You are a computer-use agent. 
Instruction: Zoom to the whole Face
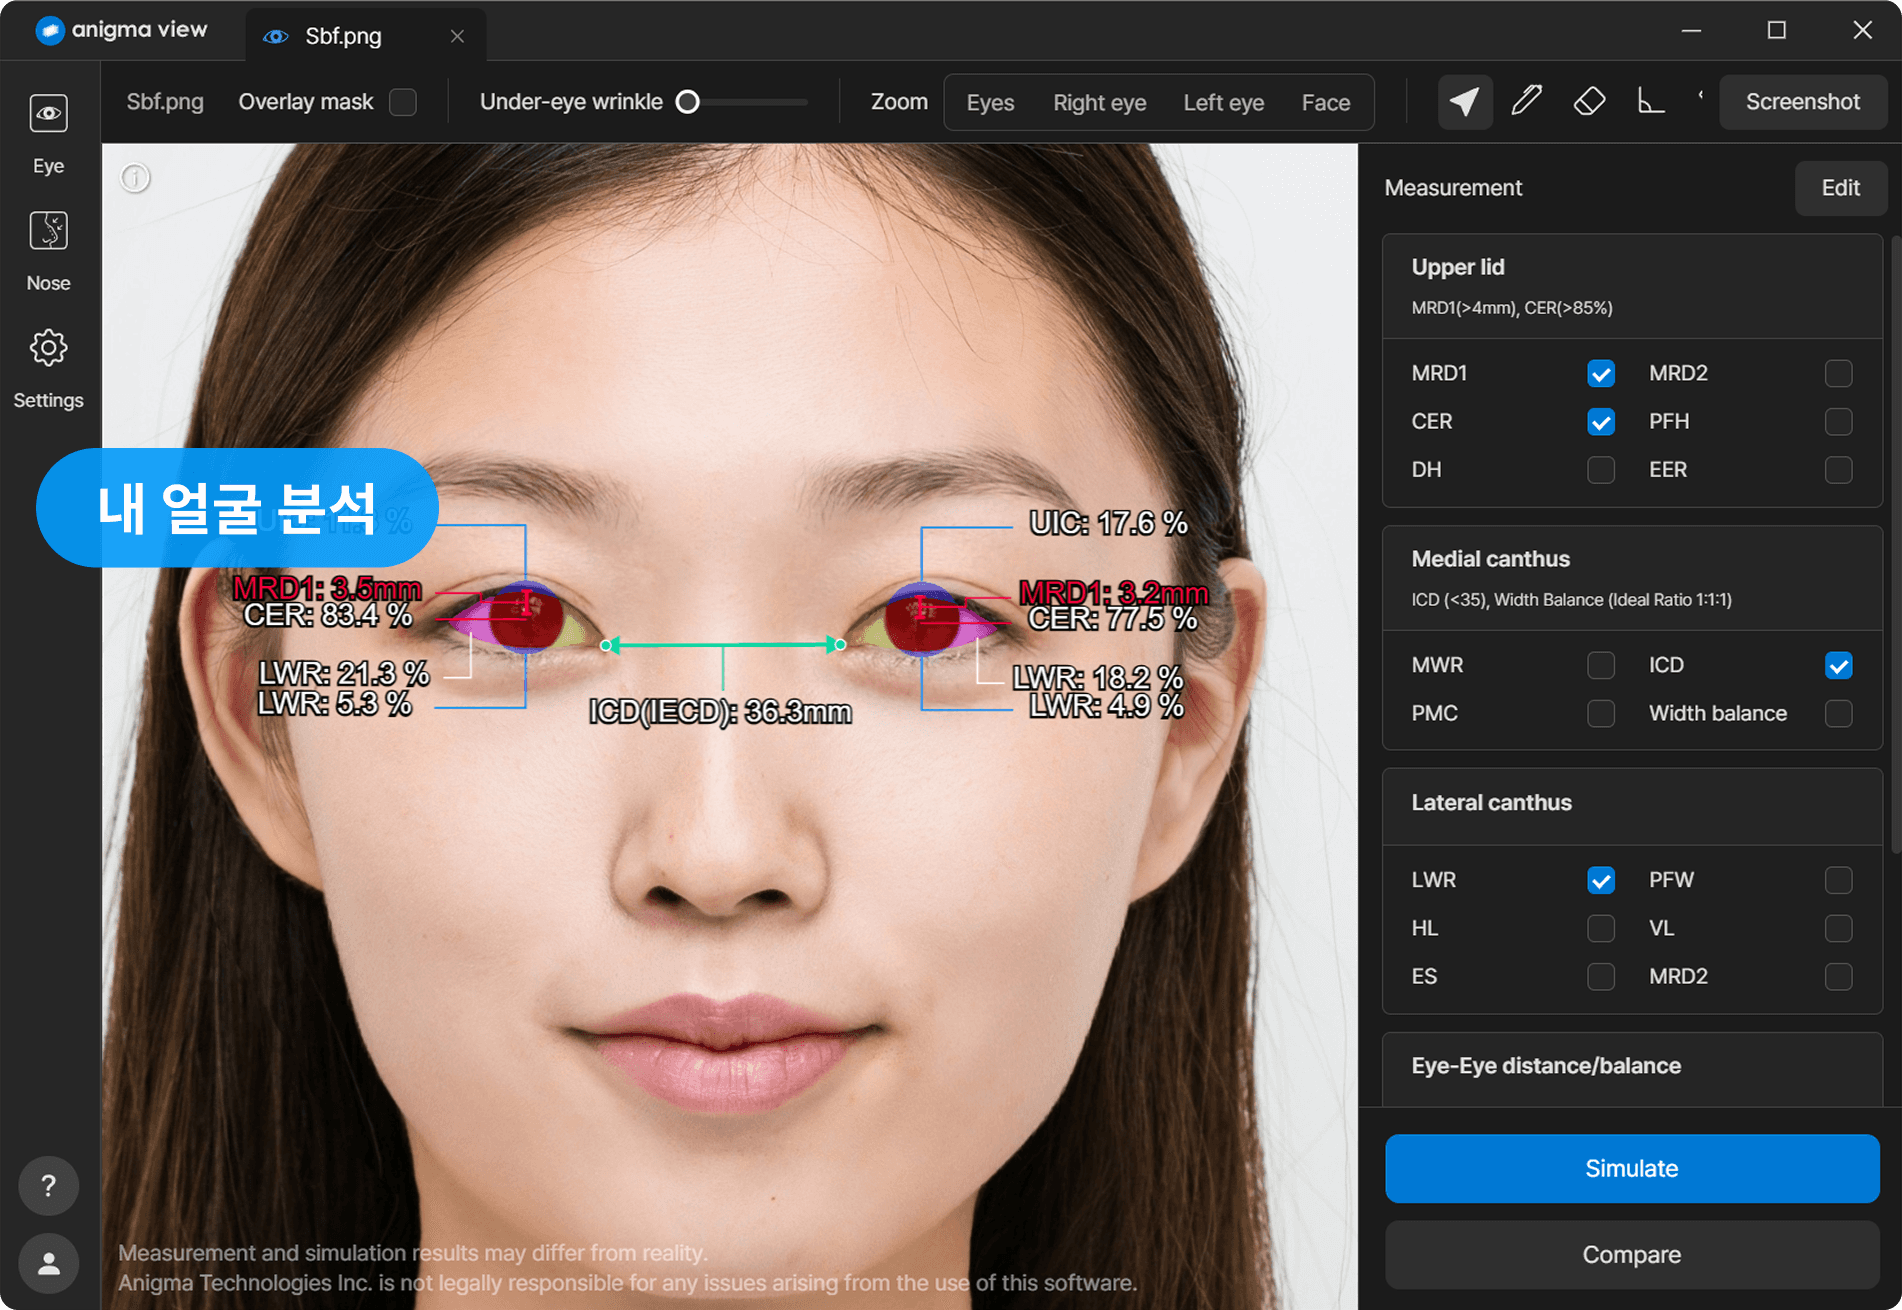coord(1326,102)
